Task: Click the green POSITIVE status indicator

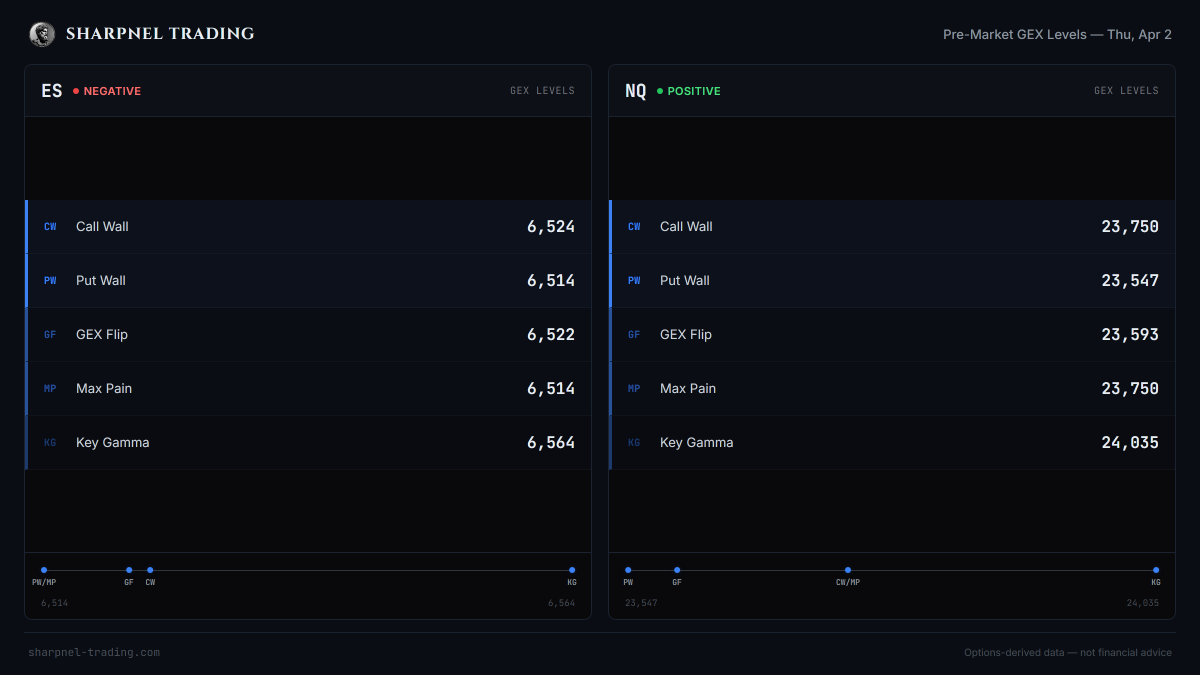Action: pyautogui.click(x=689, y=91)
